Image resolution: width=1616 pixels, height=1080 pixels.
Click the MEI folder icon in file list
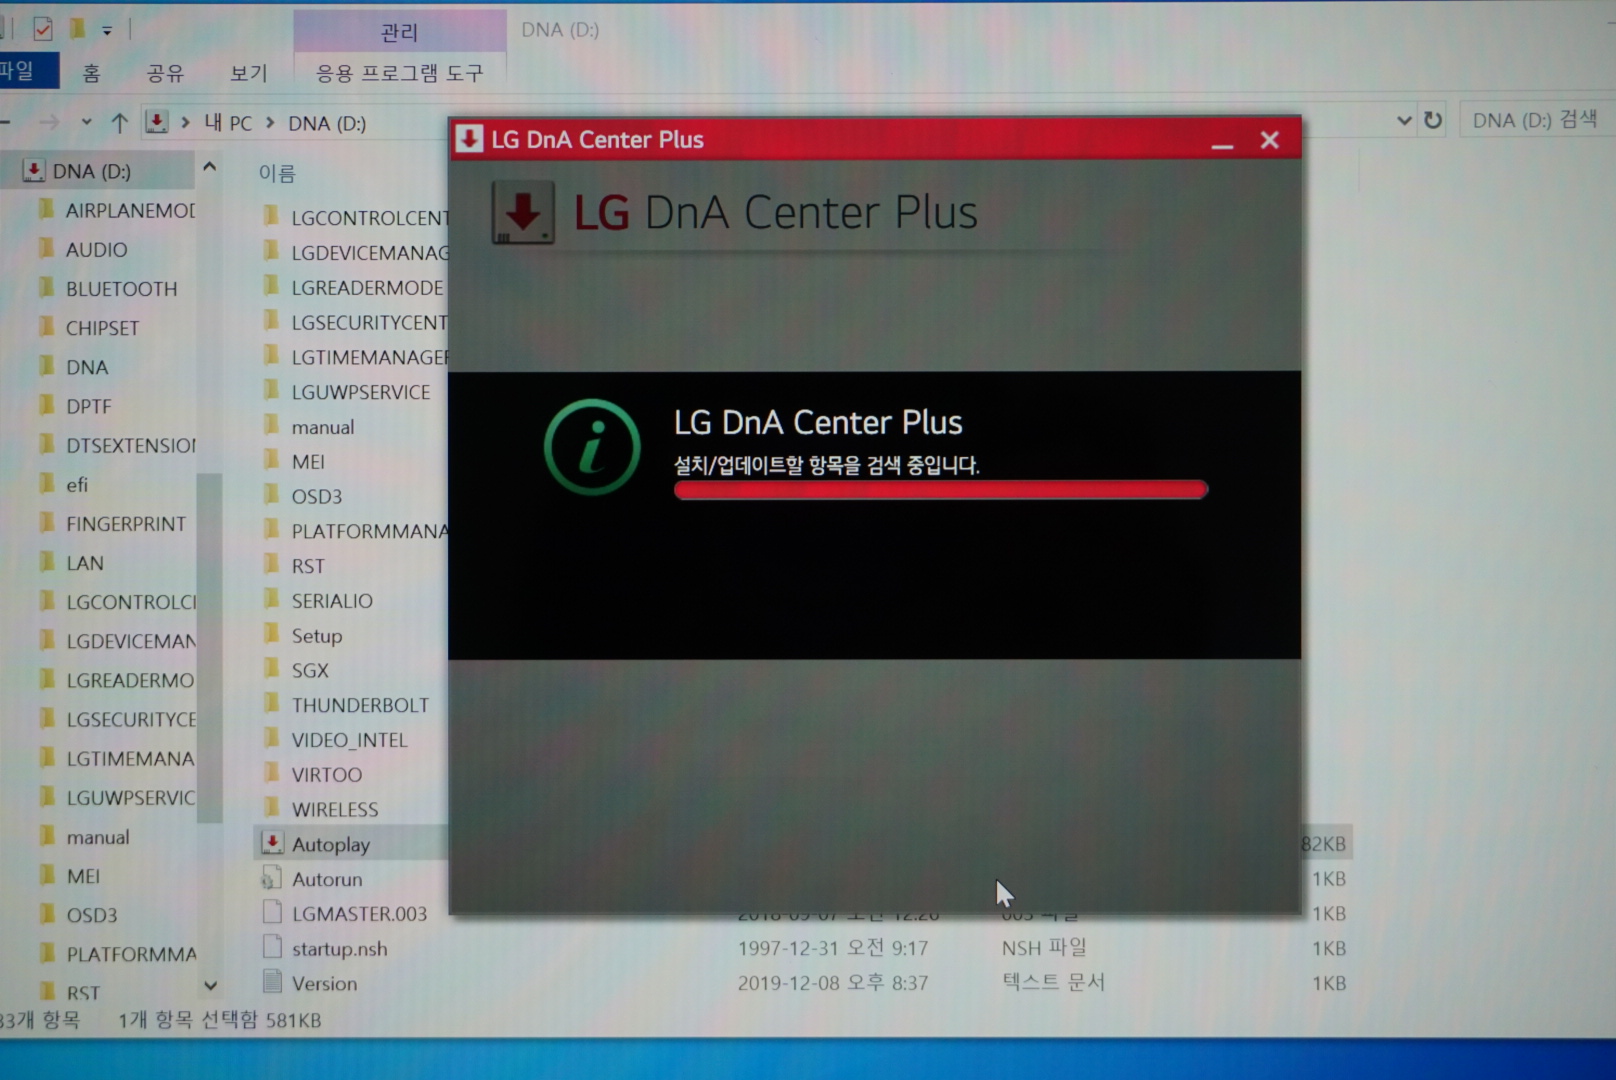tap(271, 460)
